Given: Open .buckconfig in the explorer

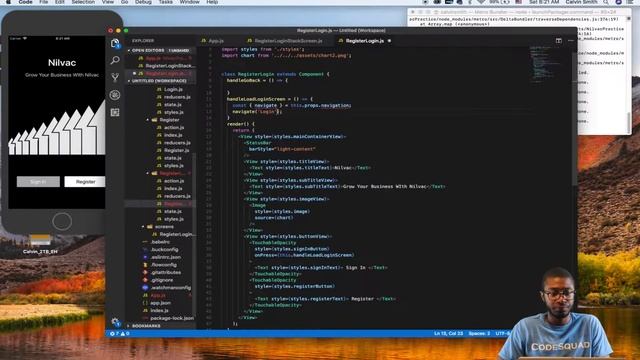Looking at the screenshot, I should [x=164, y=249].
